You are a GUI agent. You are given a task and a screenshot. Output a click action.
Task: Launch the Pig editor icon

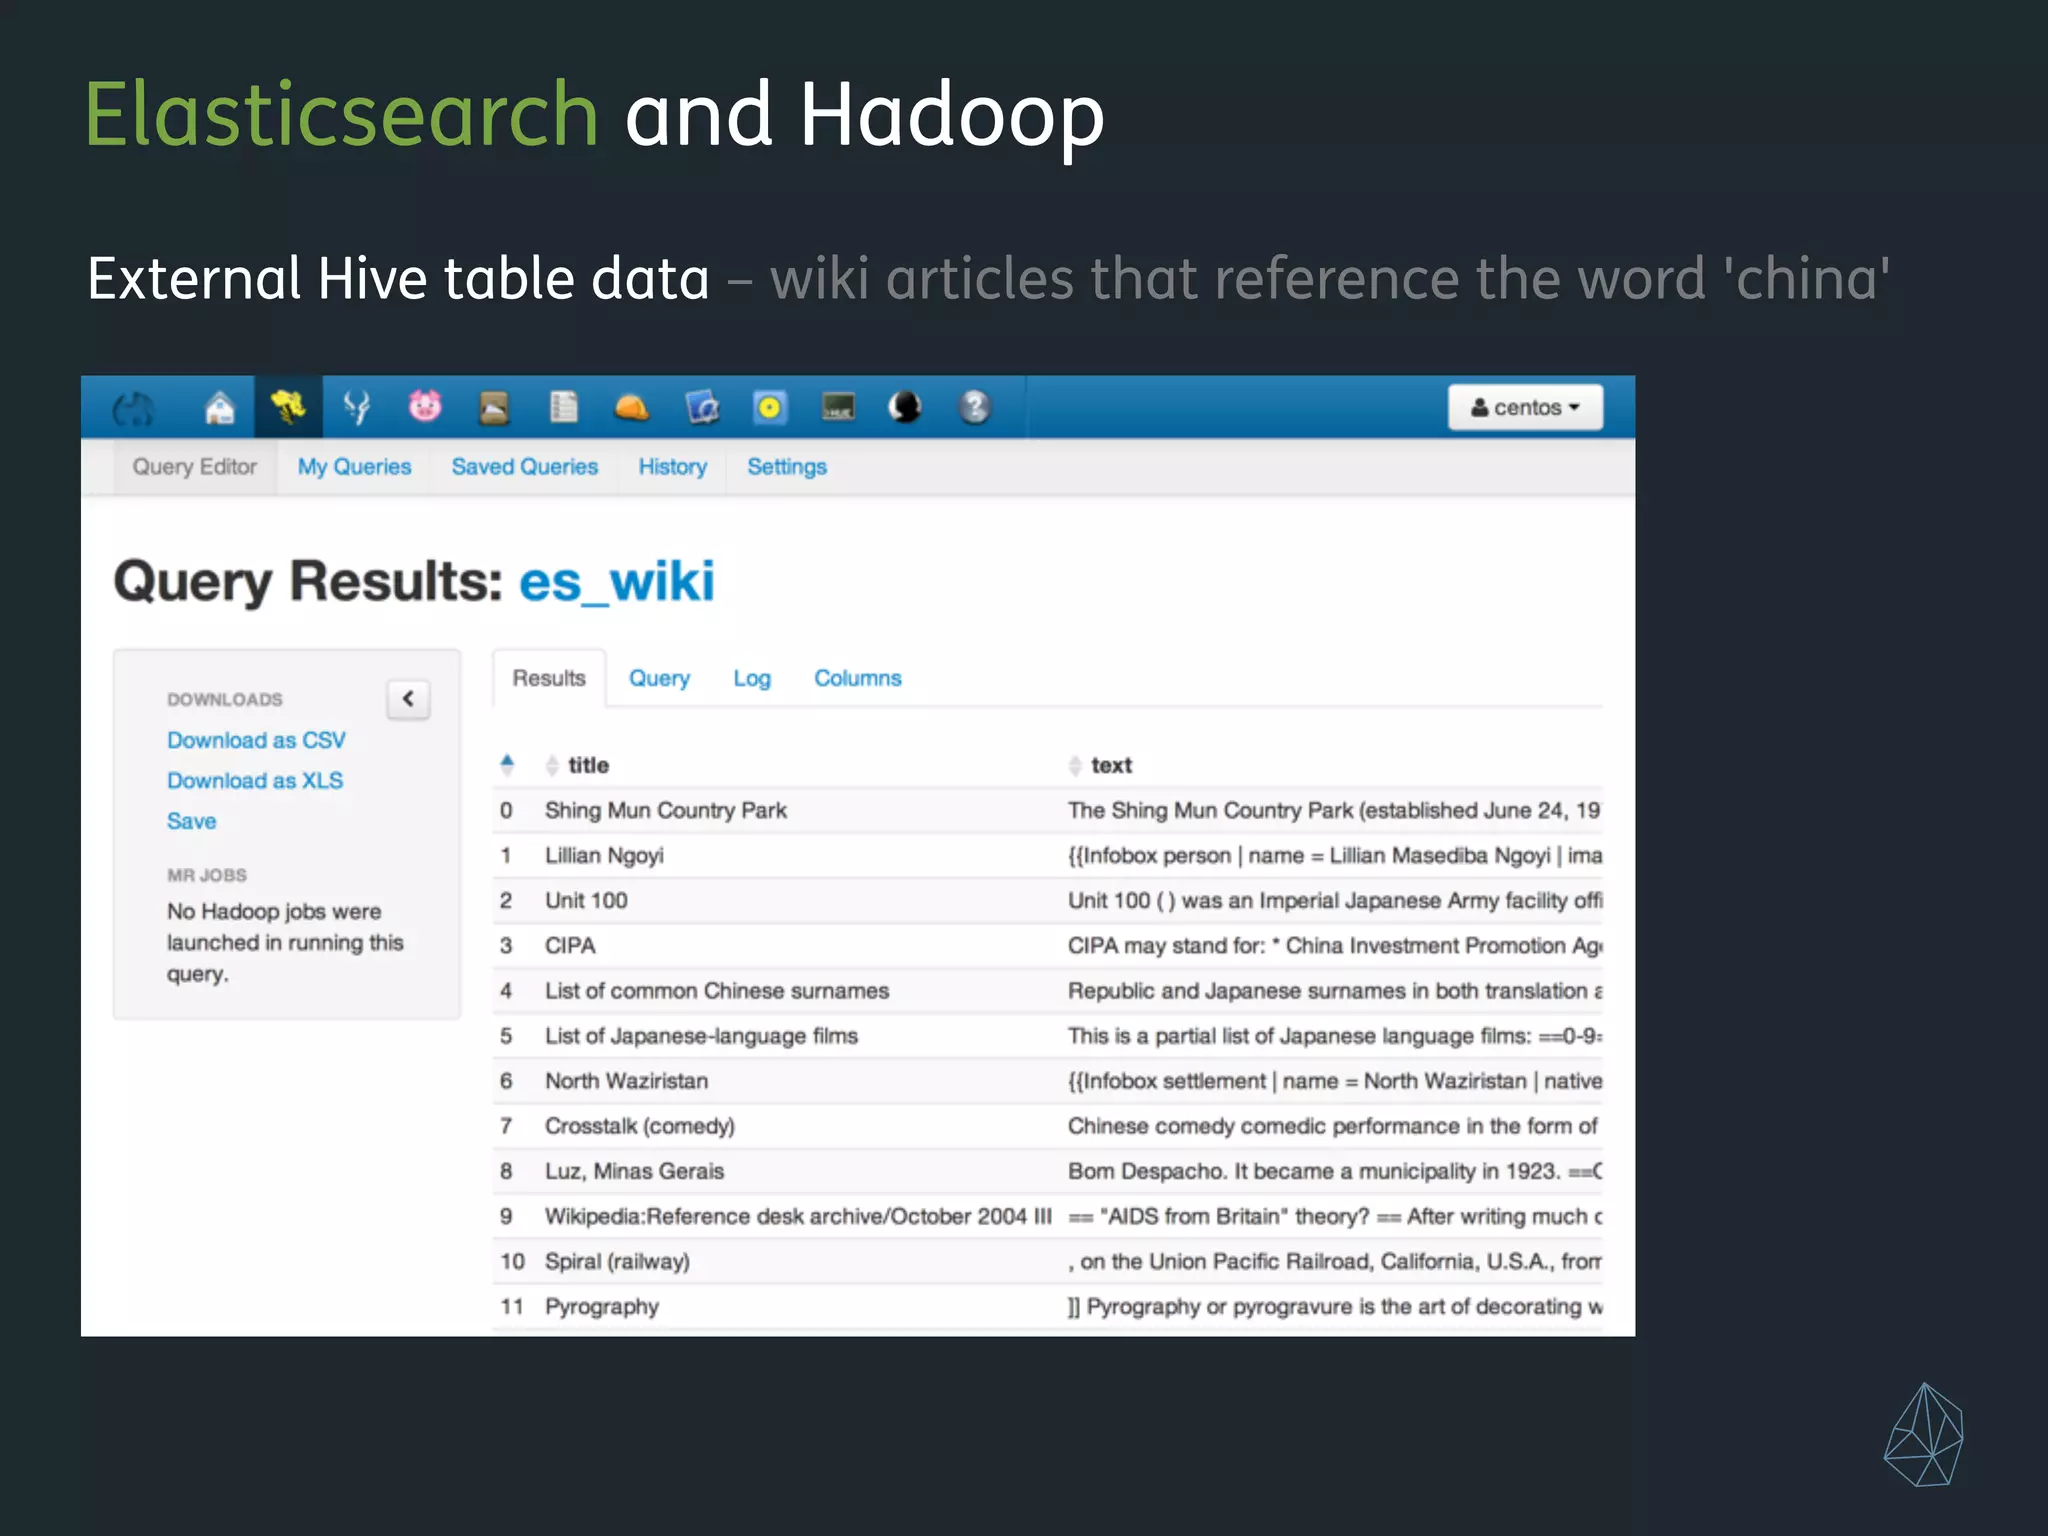[x=425, y=407]
